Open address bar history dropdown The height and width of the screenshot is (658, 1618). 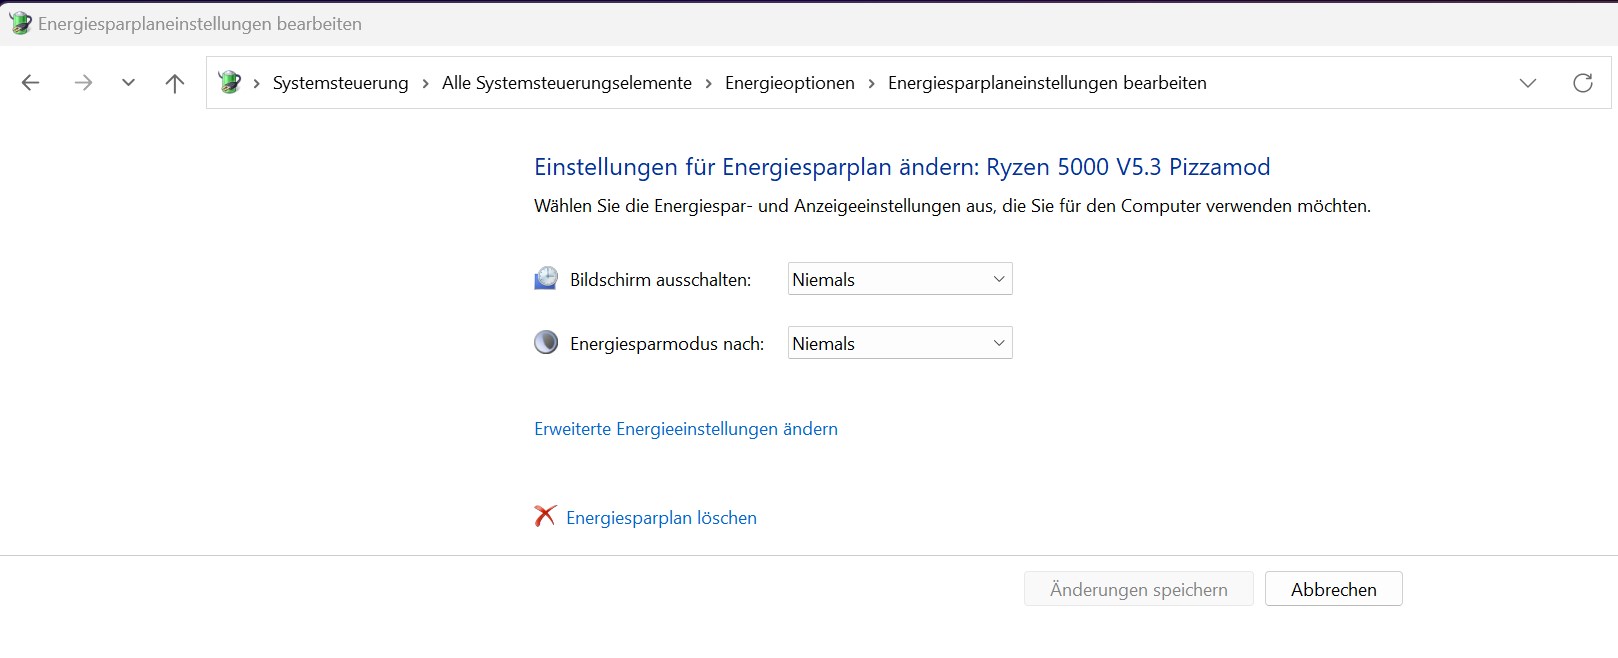coord(1528,83)
